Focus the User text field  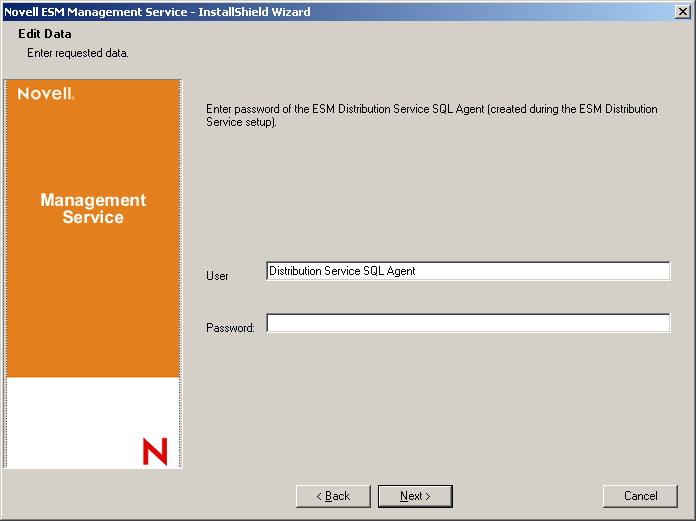[x=468, y=271]
